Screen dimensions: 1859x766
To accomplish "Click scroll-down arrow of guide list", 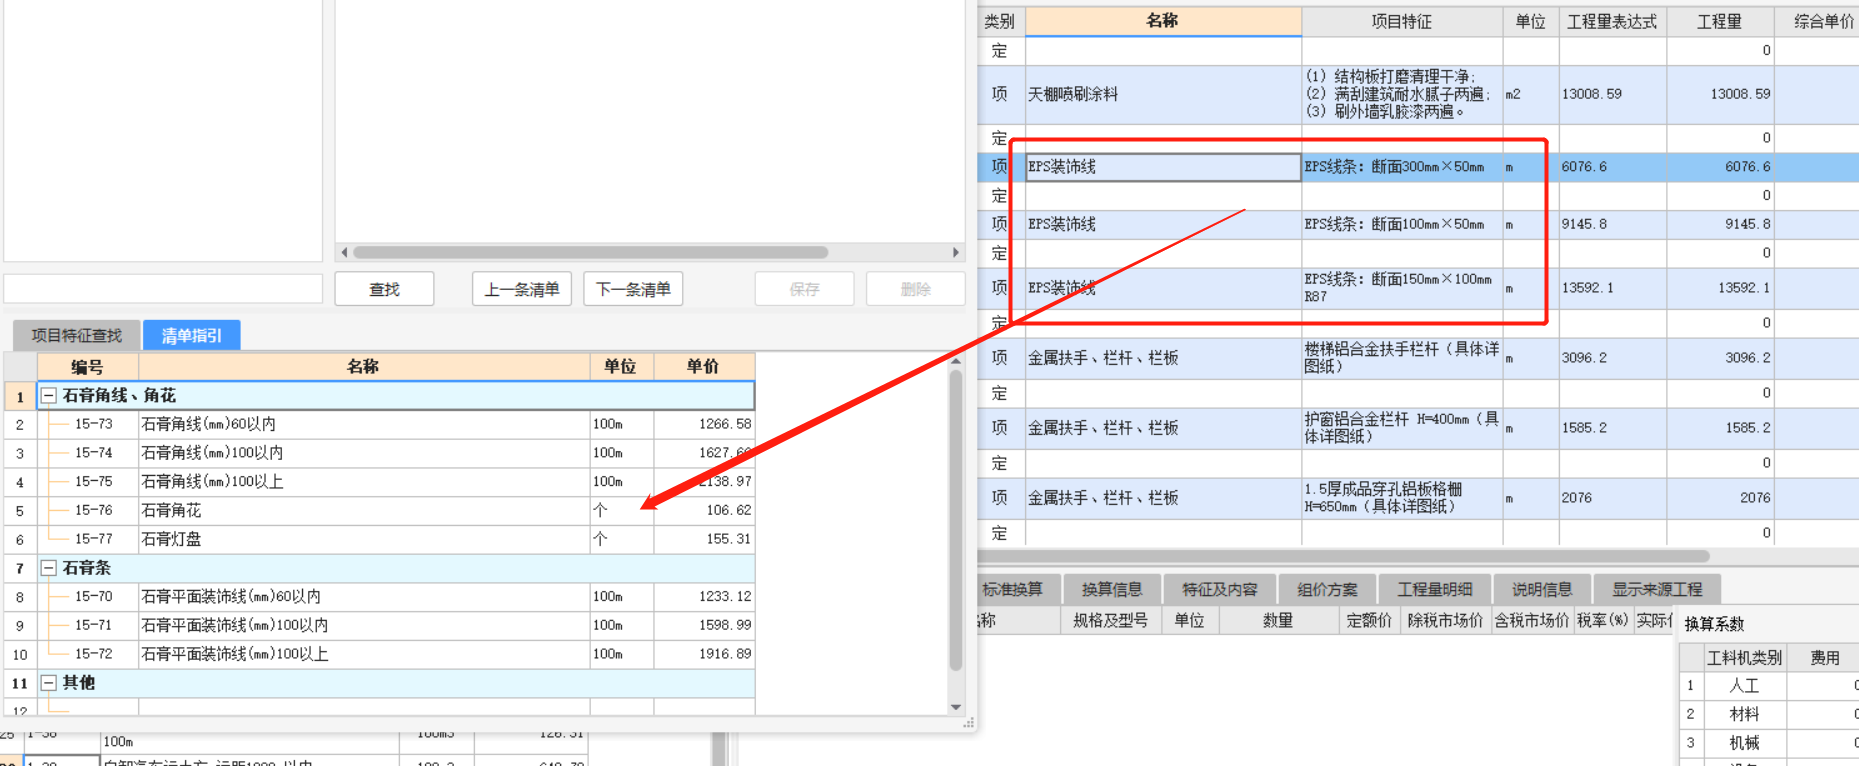I will pyautogui.click(x=956, y=707).
